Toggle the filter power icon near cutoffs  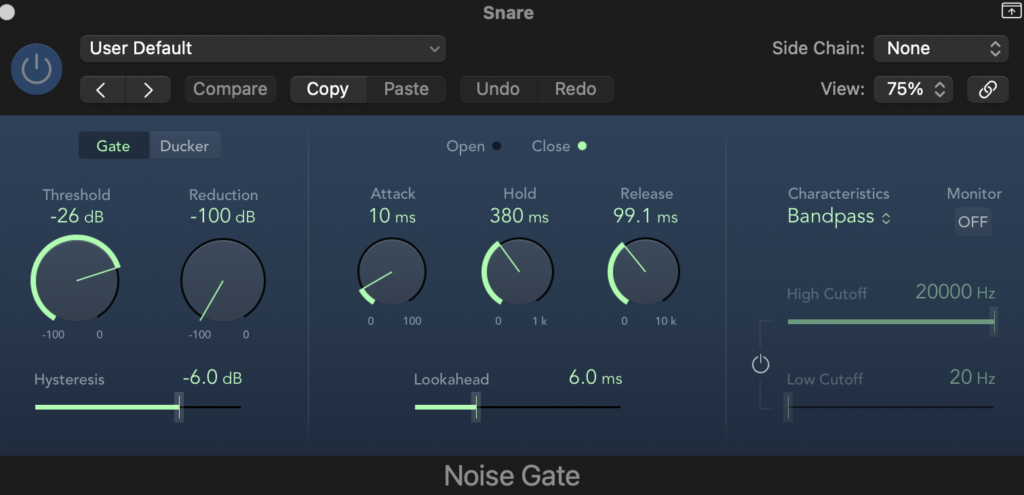[x=761, y=365]
